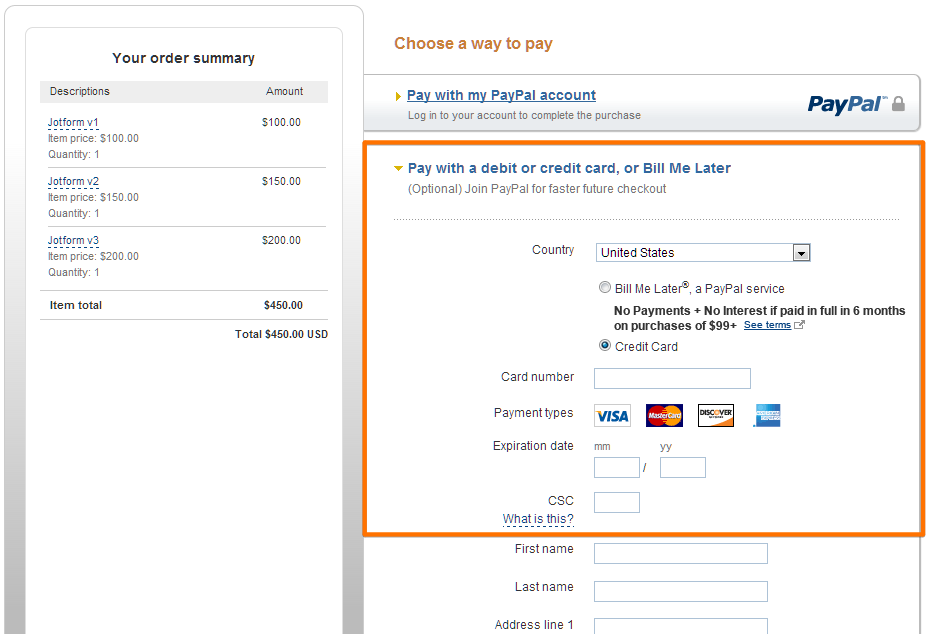Click the PayPal logo
Viewport: 941px width, 634px height.
[x=846, y=104]
